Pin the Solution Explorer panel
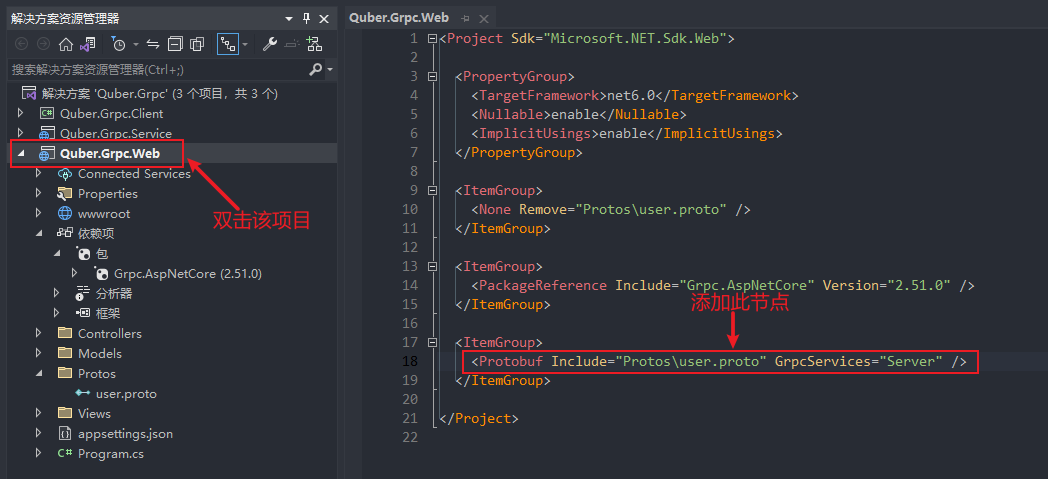Viewport: 1048px width, 479px height. click(307, 19)
